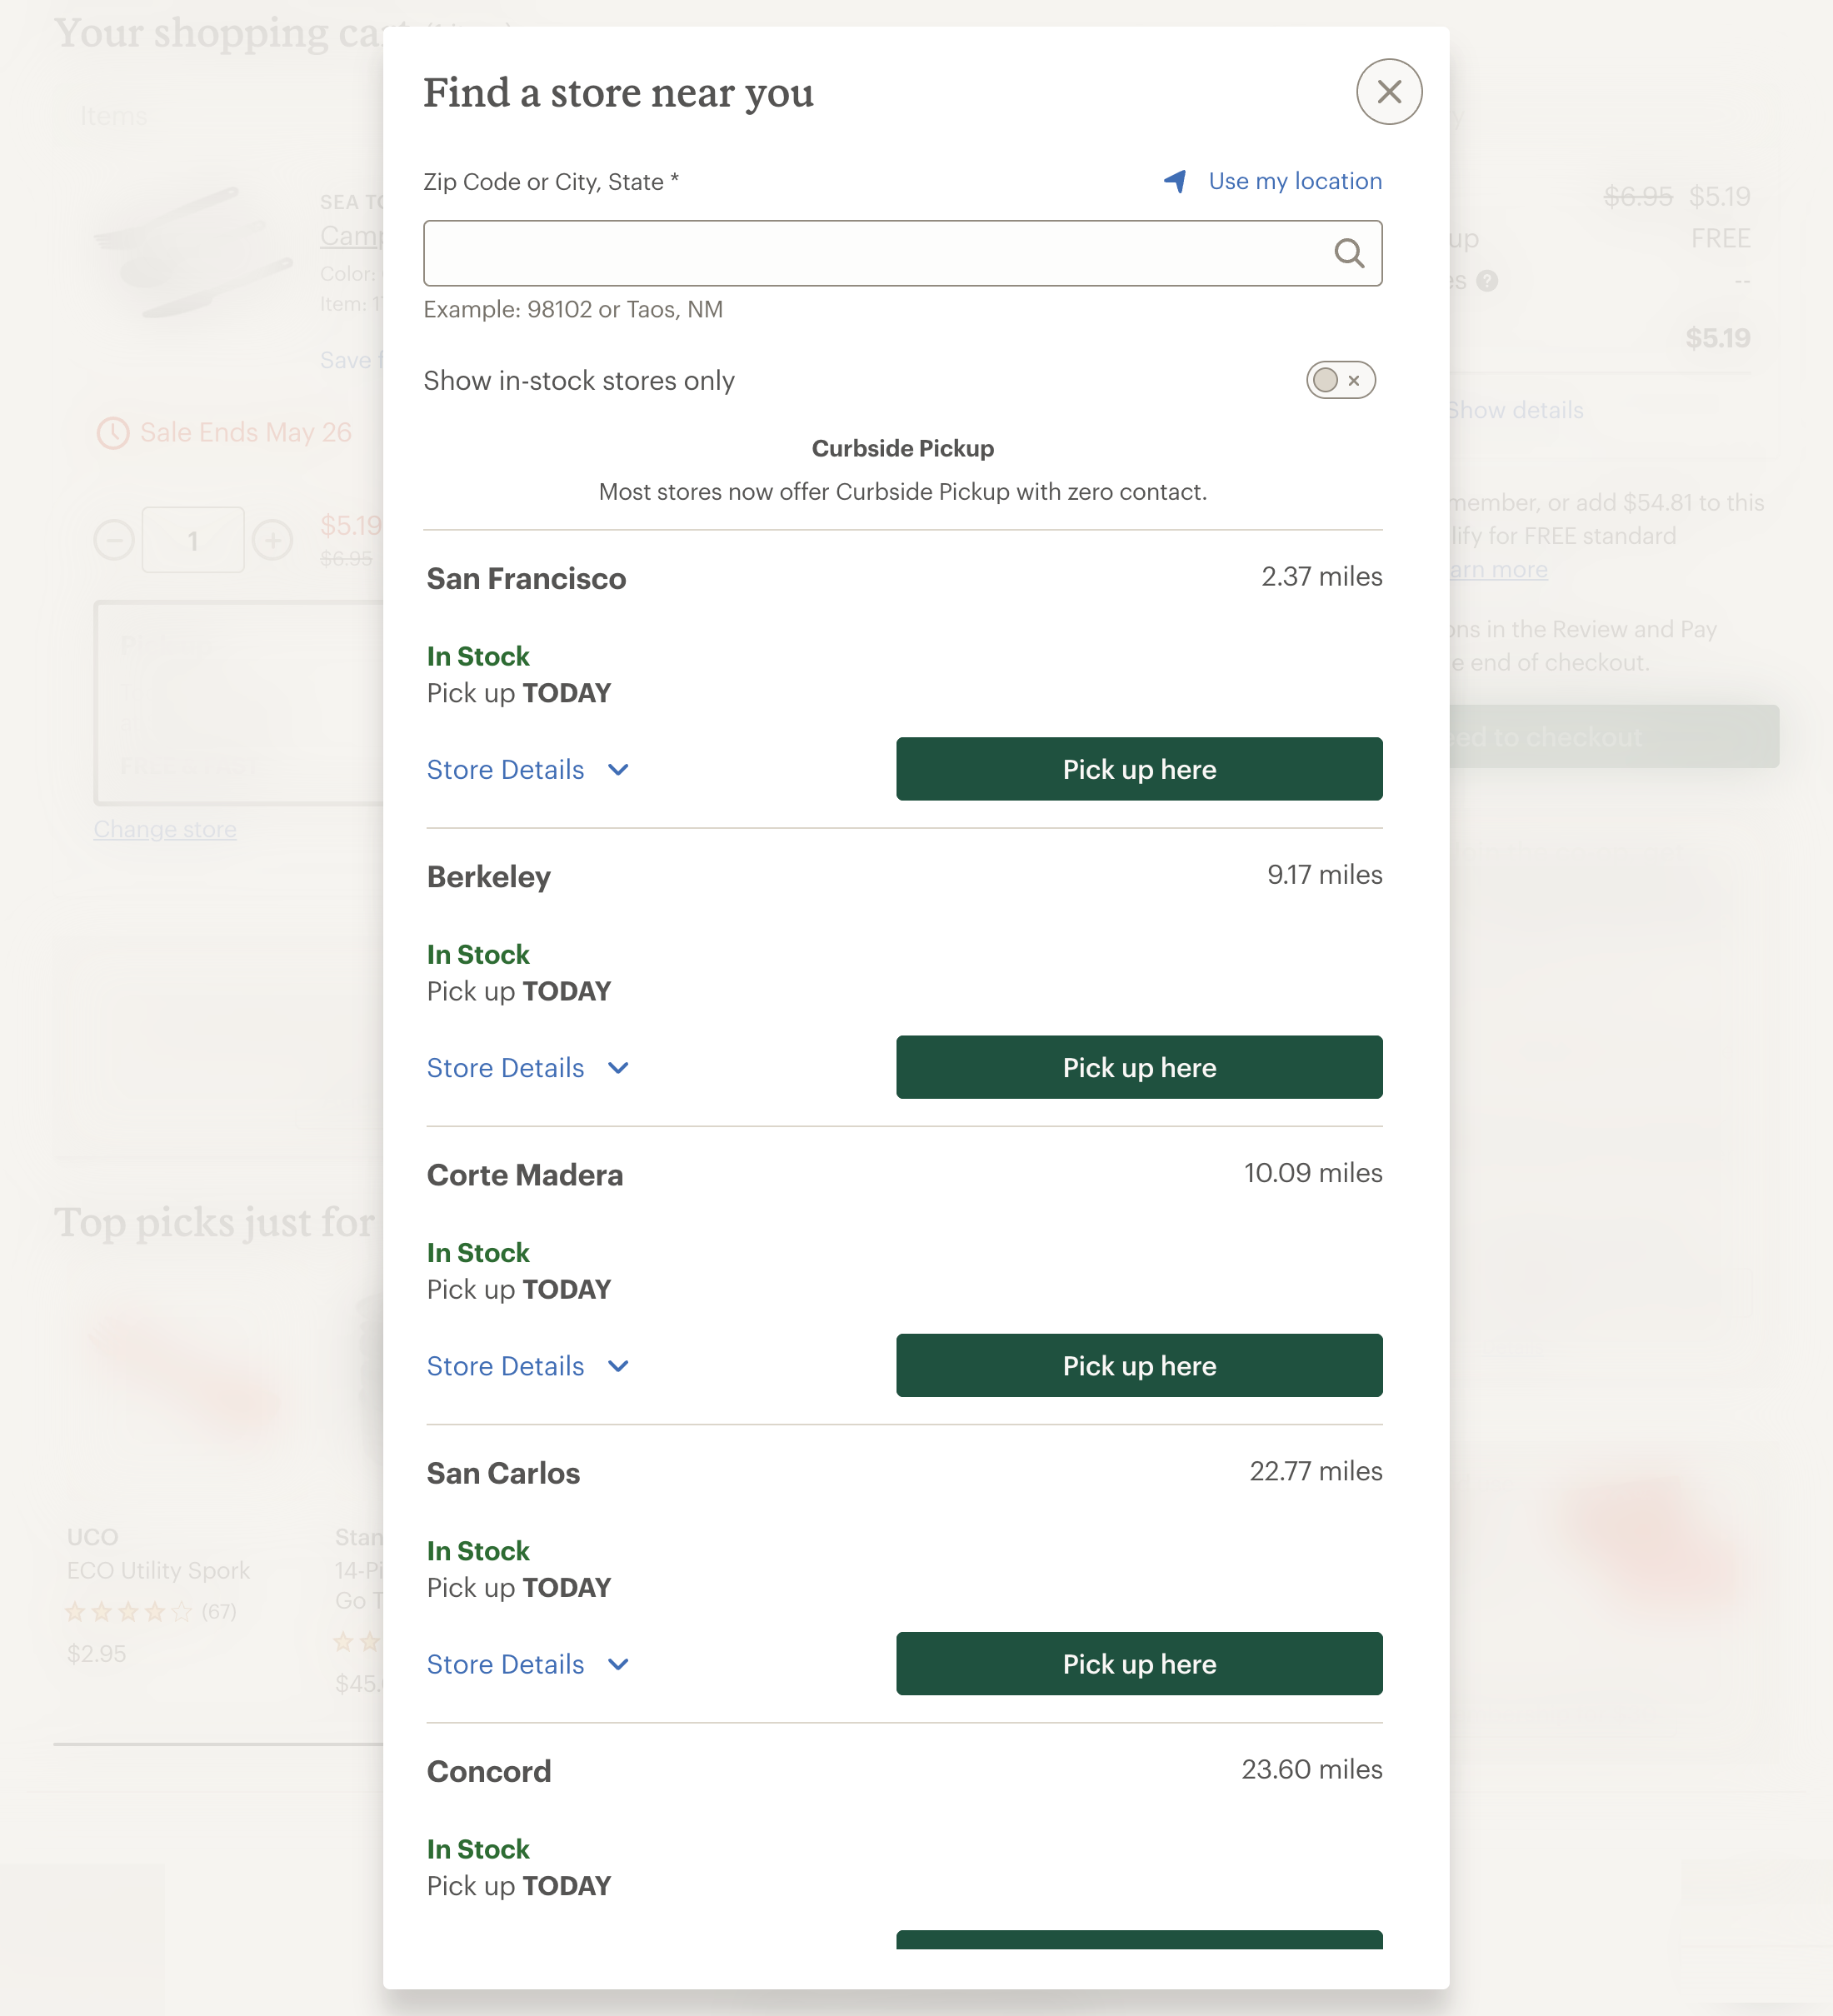Click the Concord store name heading
The height and width of the screenshot is (2016, 1833).
coord(488,1771)
